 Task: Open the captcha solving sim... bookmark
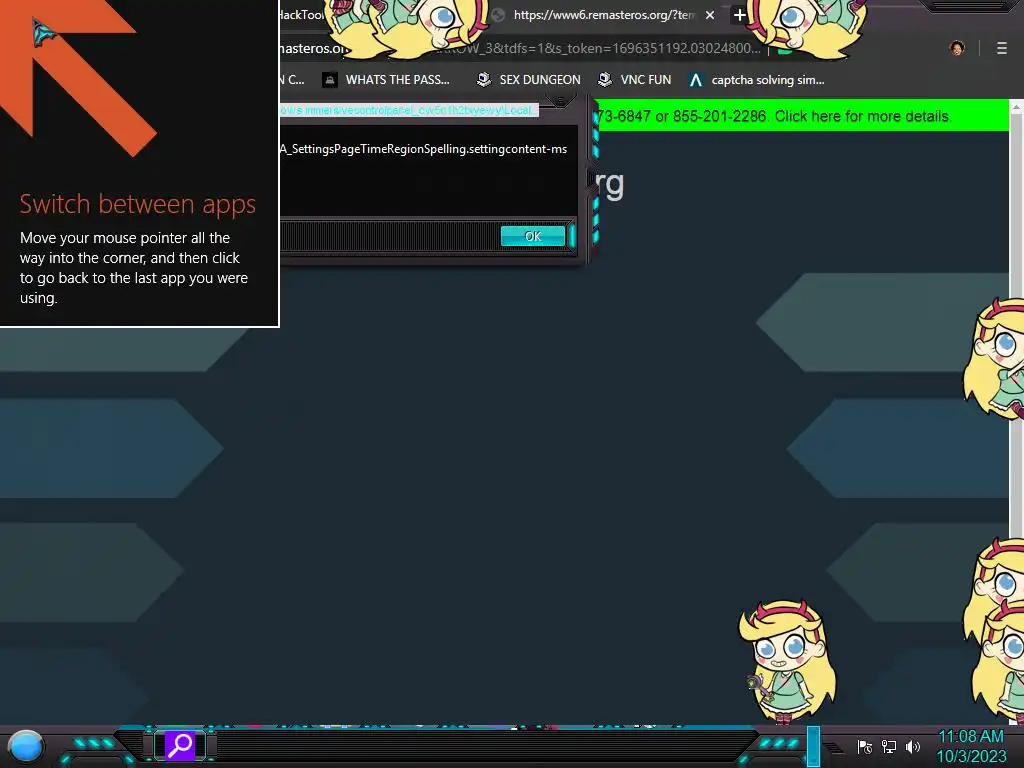tap(756, 80)
